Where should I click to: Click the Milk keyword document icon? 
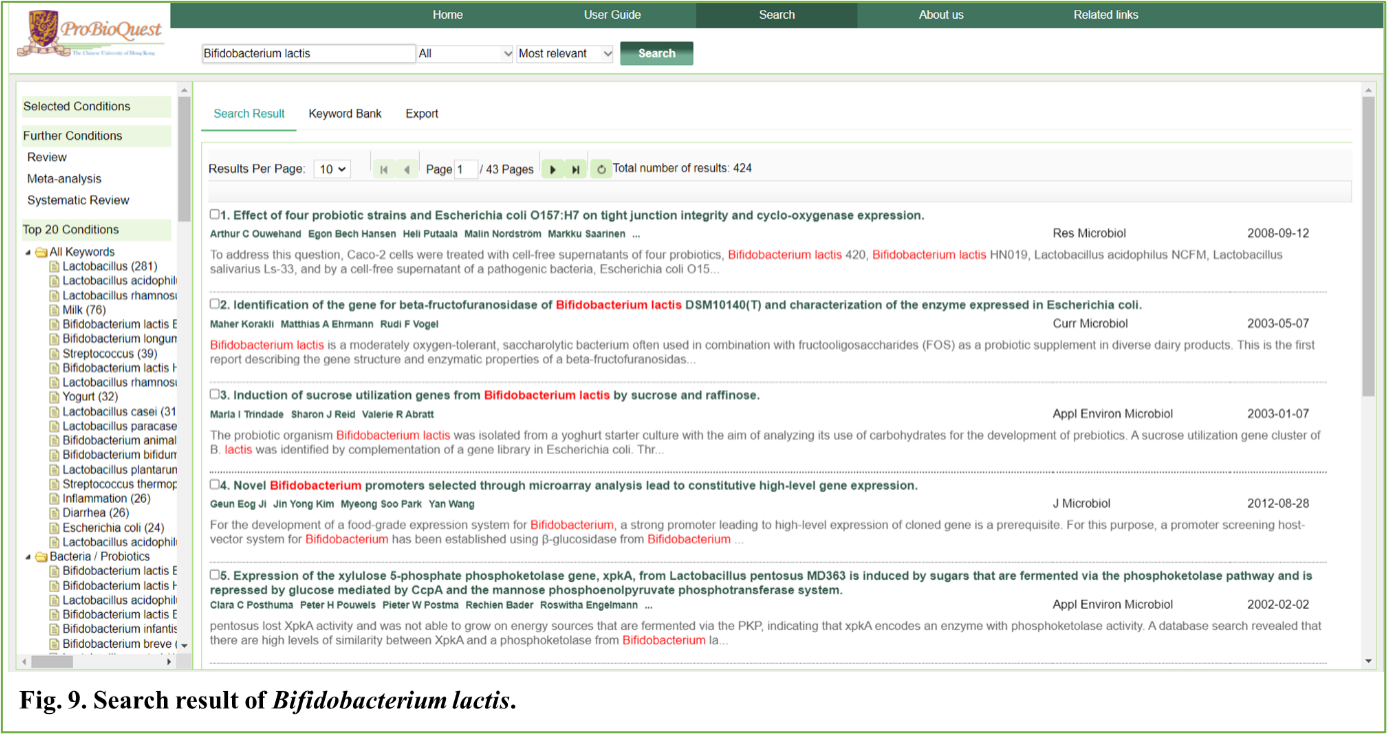tap(55, 310)
